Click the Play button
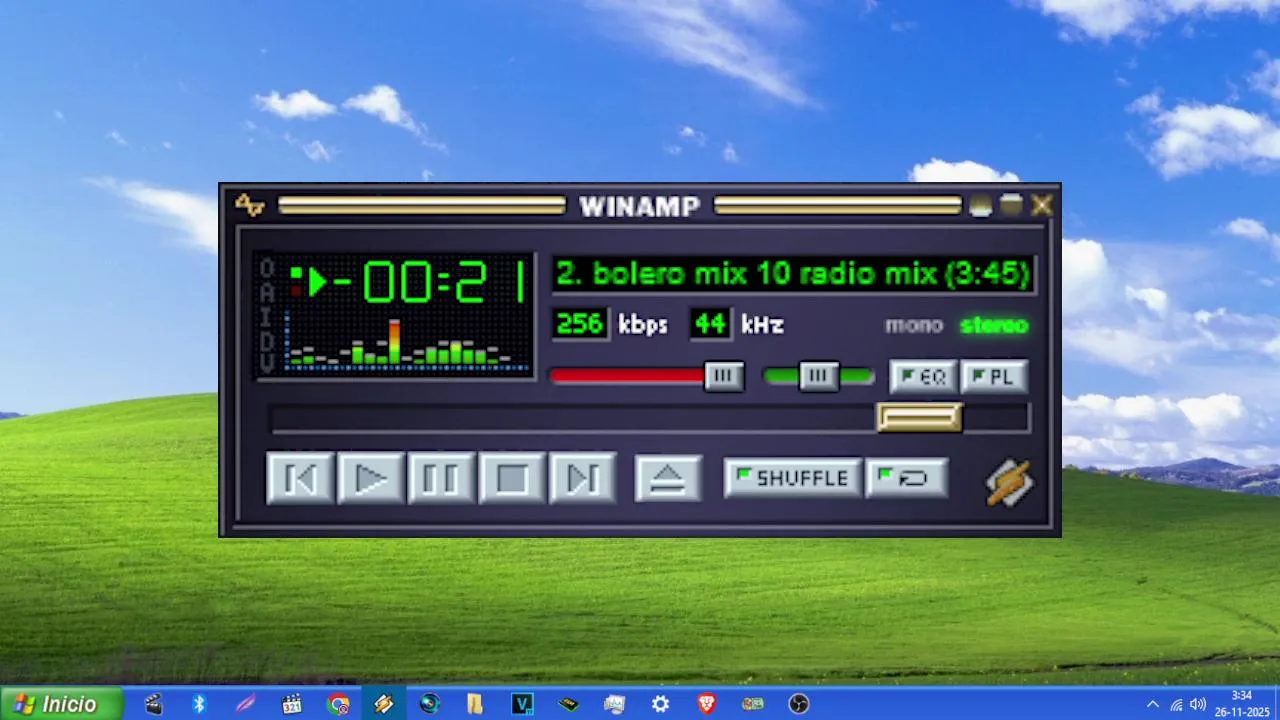1280x720 pixels. [371, 478]
